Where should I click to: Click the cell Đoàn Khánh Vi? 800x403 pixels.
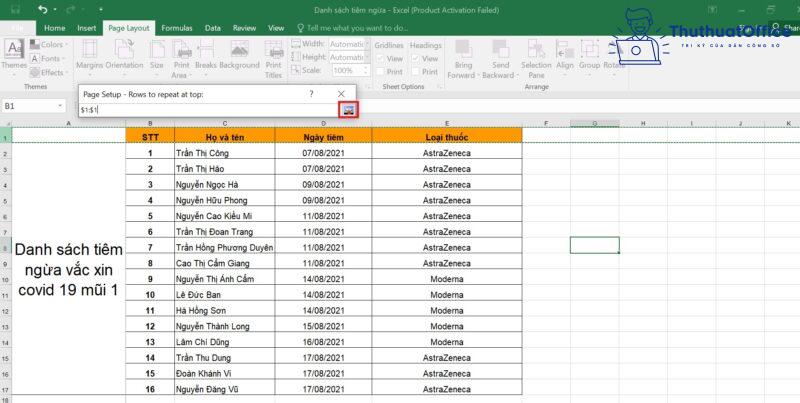[x=224, y=373]
